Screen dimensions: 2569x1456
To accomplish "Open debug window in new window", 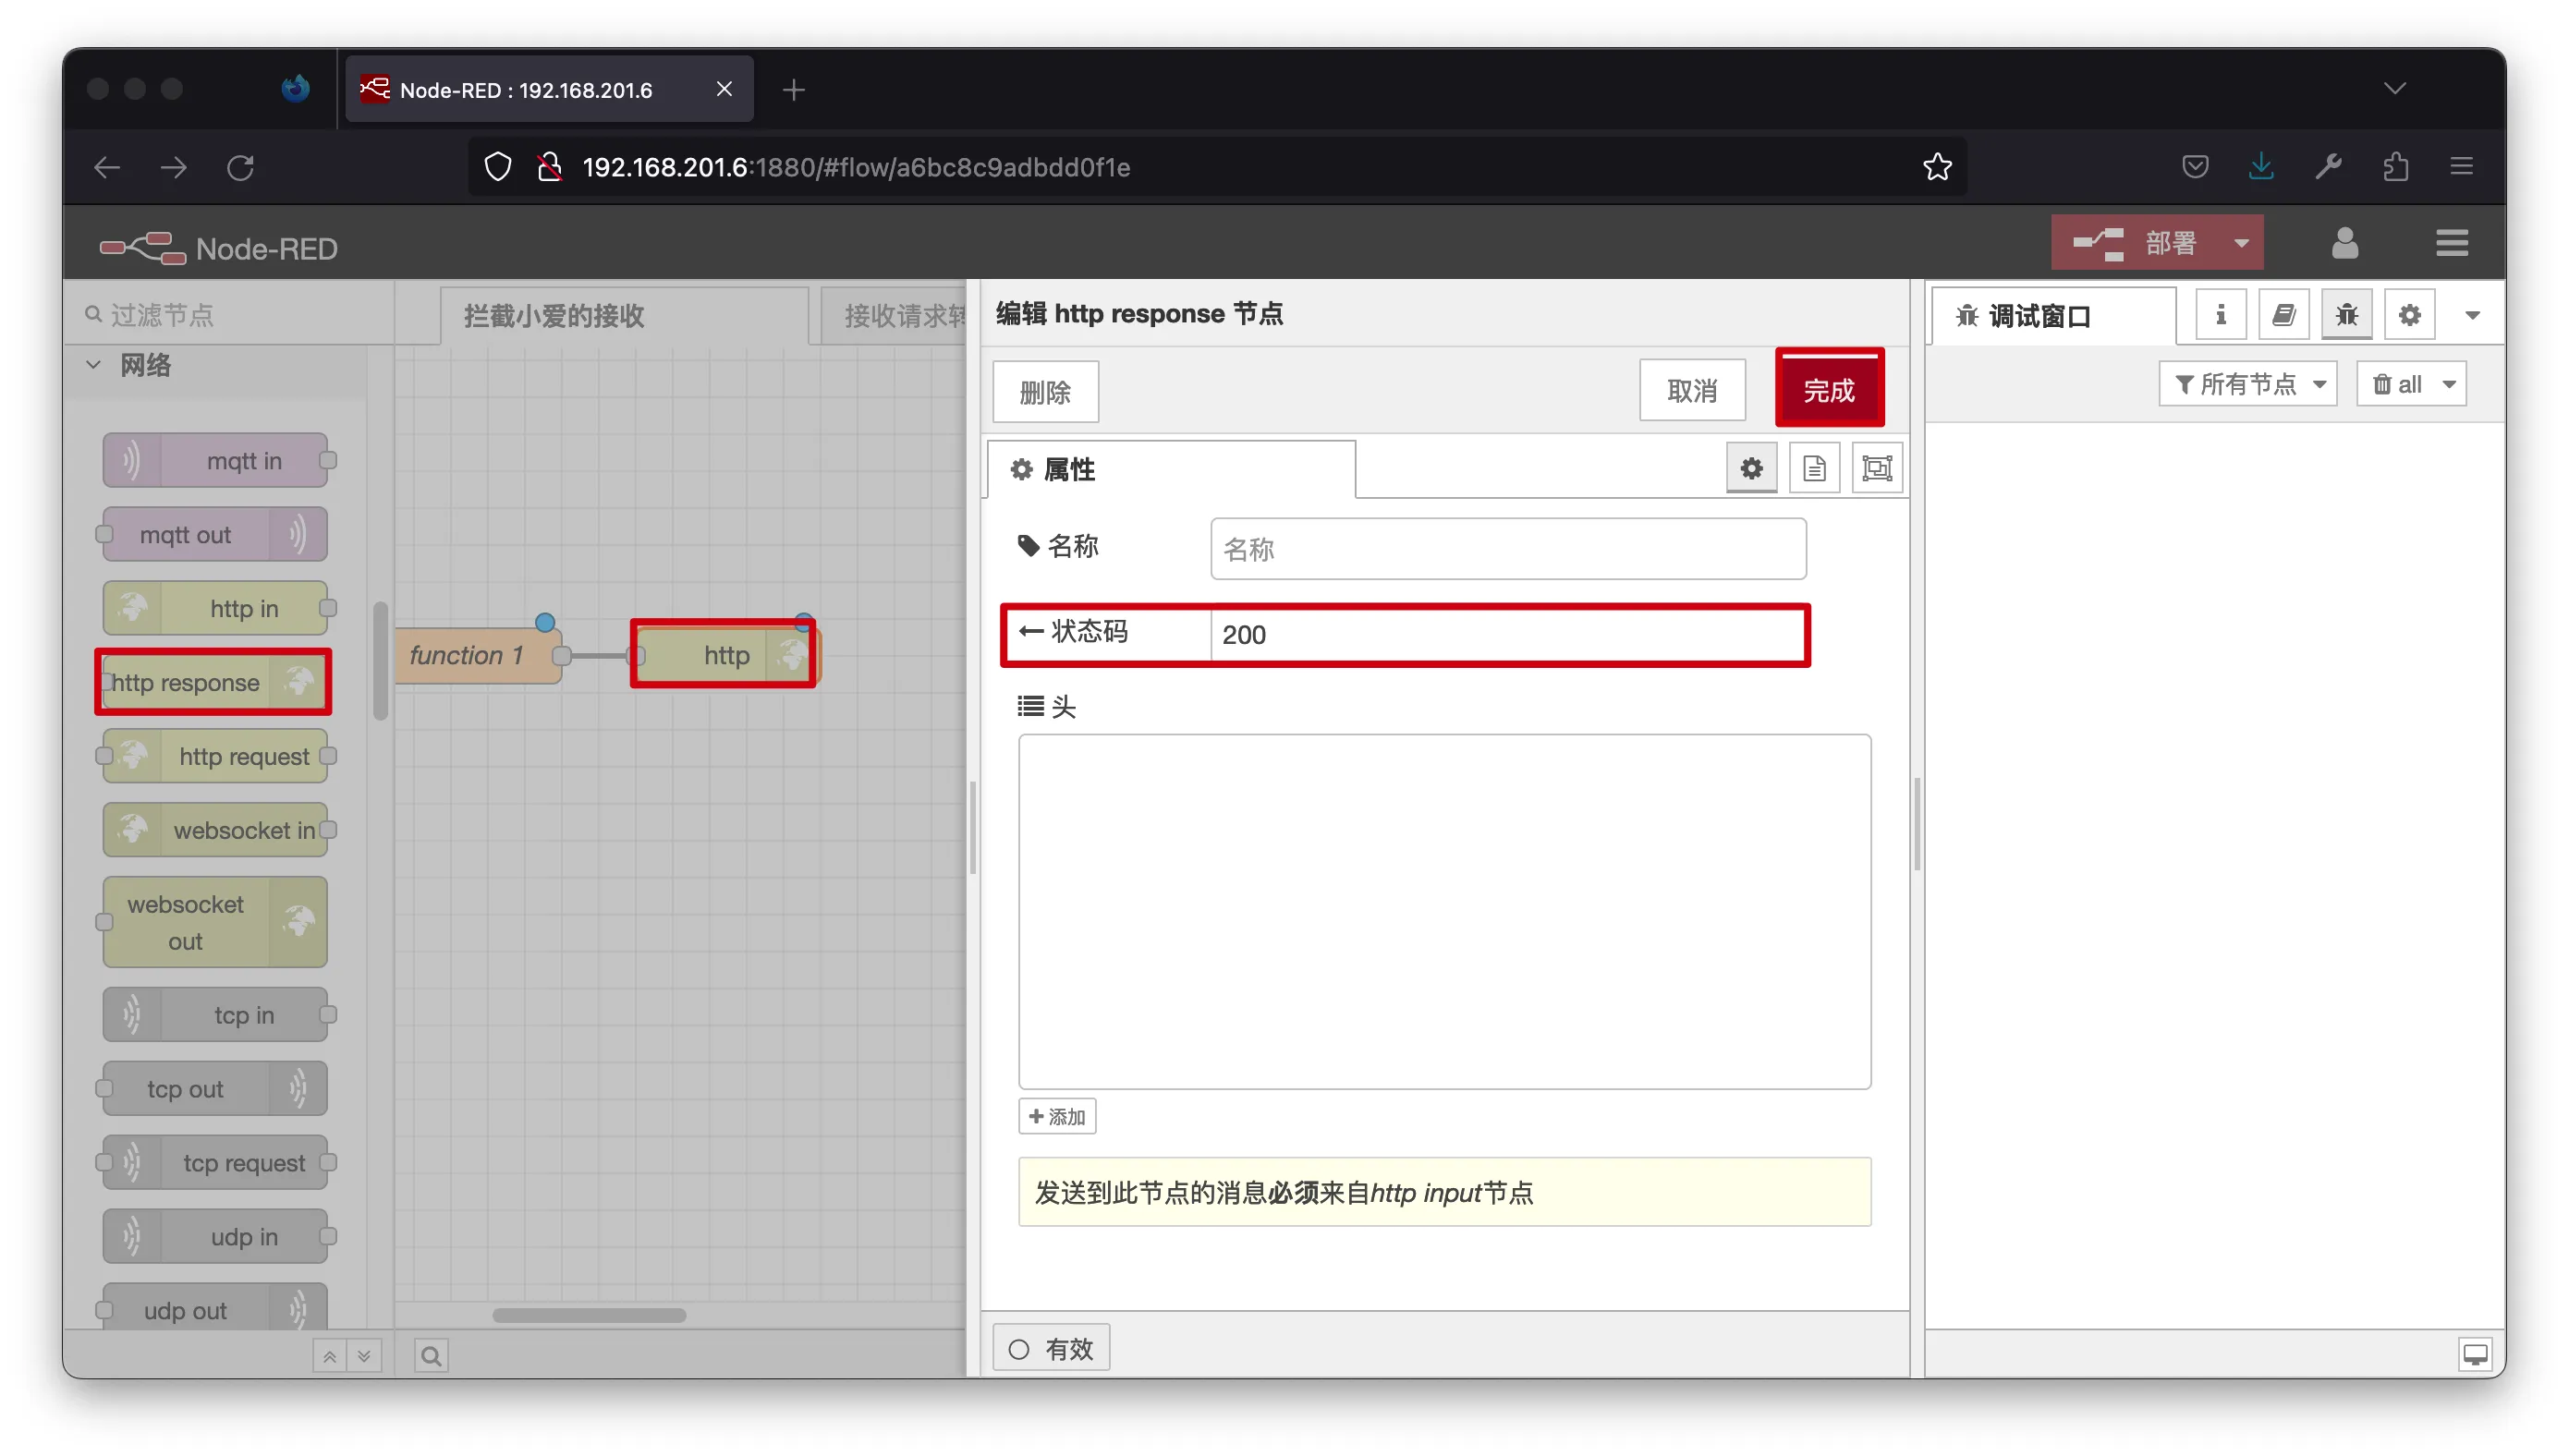I will click(x=2475, y=1354).
